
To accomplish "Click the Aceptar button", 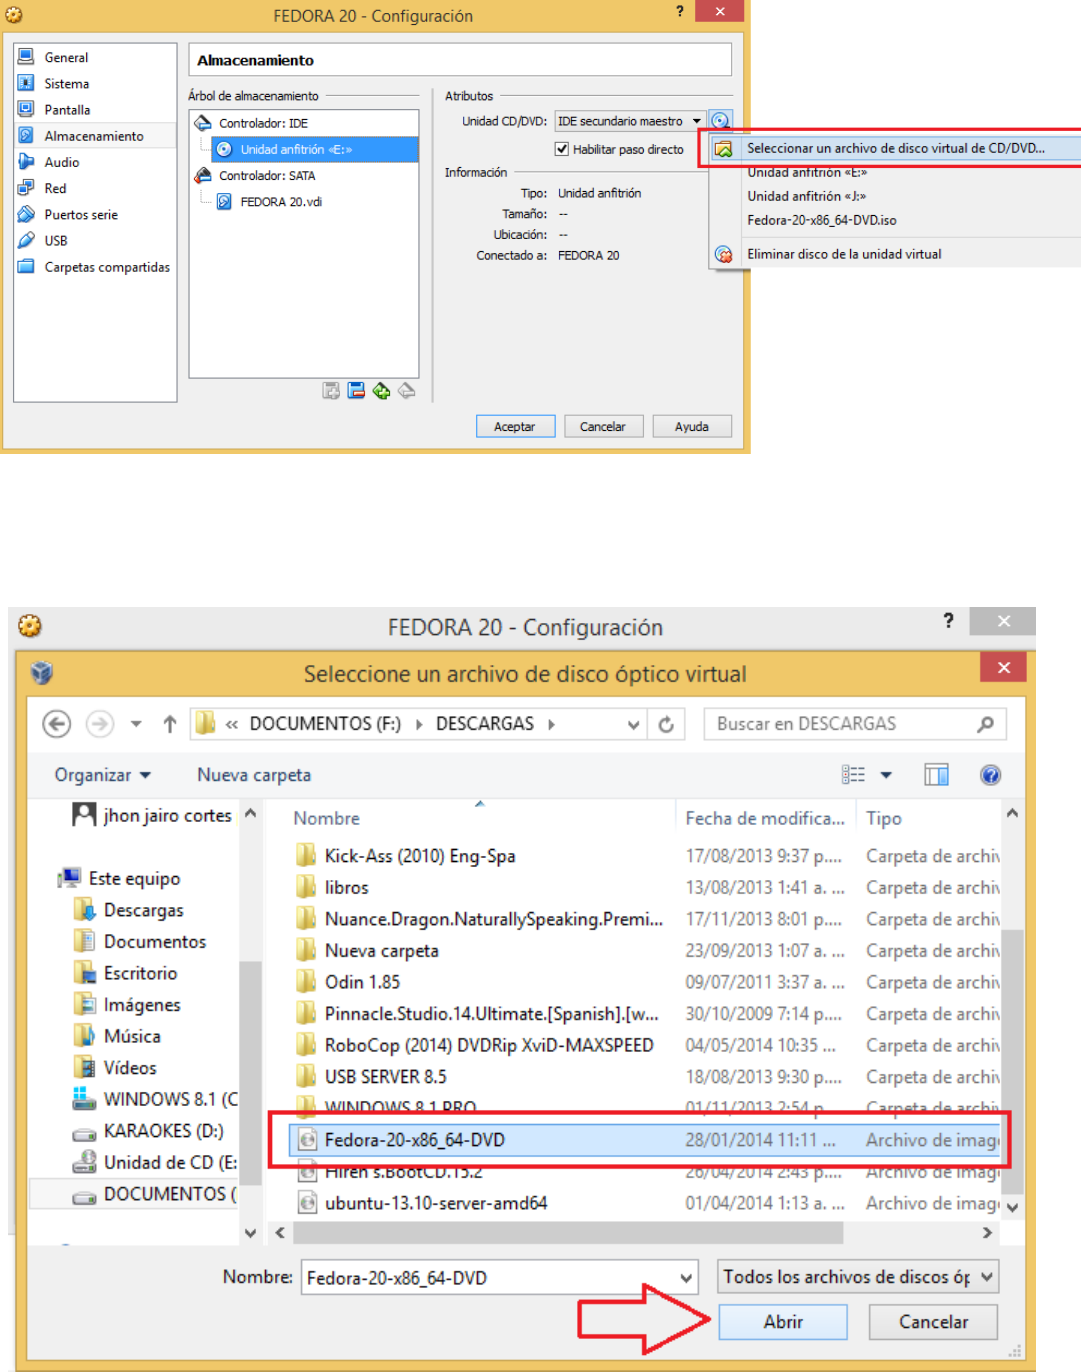I will (x=515, y=426).
